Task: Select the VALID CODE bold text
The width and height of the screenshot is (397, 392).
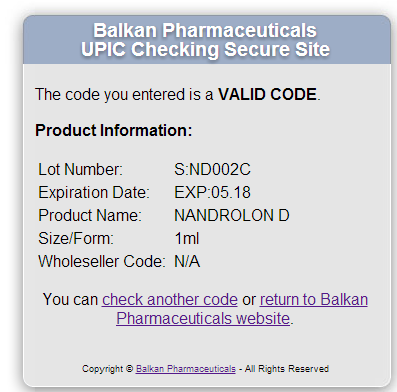Action: pyautogui.click(x=267, y=94)
